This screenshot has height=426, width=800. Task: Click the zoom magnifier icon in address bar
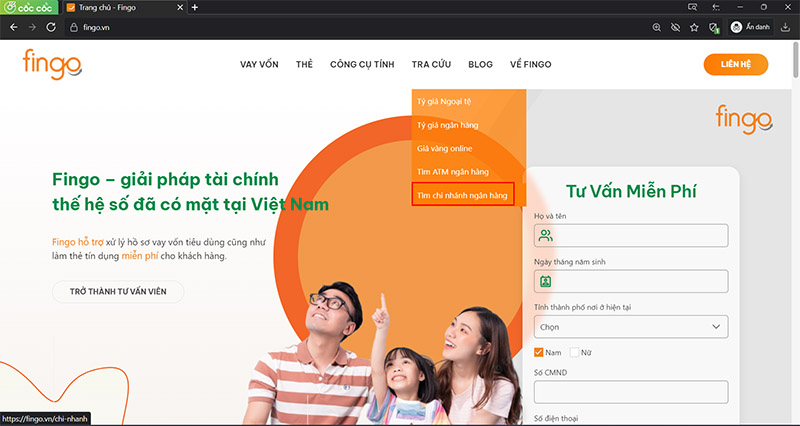(x=657, y=28)
